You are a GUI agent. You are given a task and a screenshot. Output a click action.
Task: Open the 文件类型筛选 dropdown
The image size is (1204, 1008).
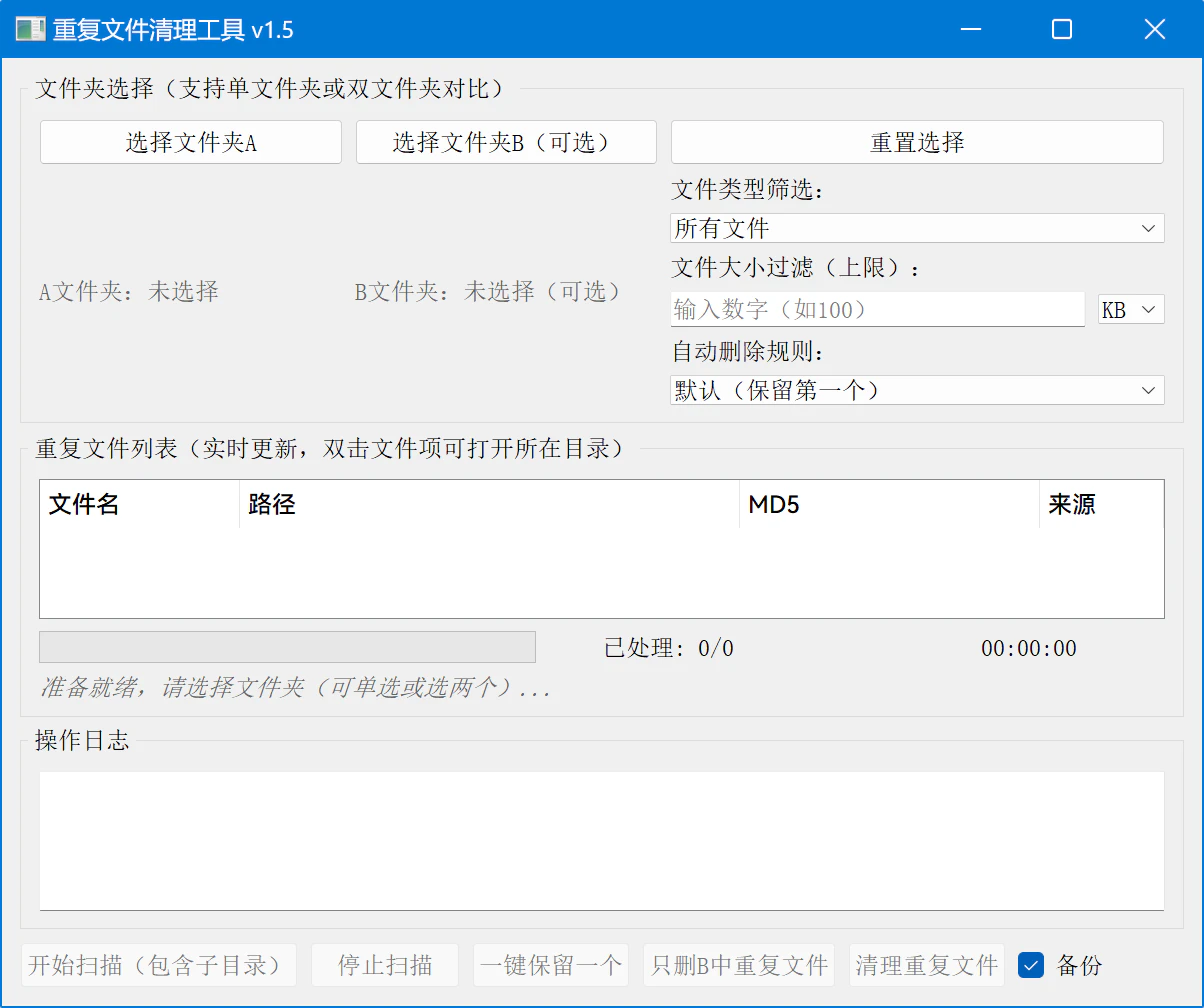pyautogui.click(x=916, y=228)
